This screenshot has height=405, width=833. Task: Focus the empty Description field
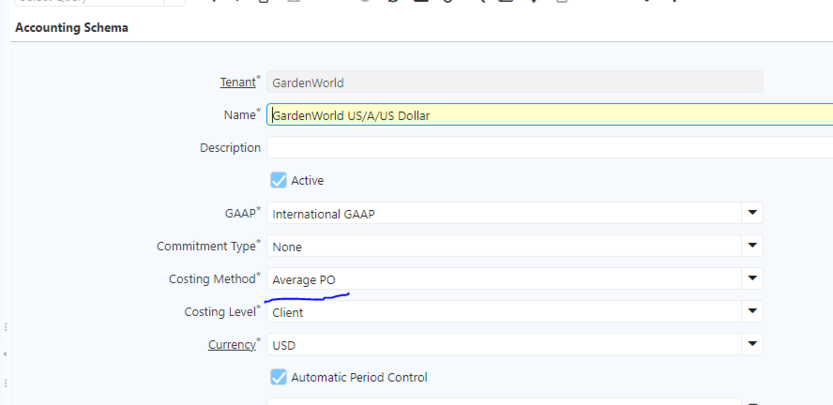550,148
